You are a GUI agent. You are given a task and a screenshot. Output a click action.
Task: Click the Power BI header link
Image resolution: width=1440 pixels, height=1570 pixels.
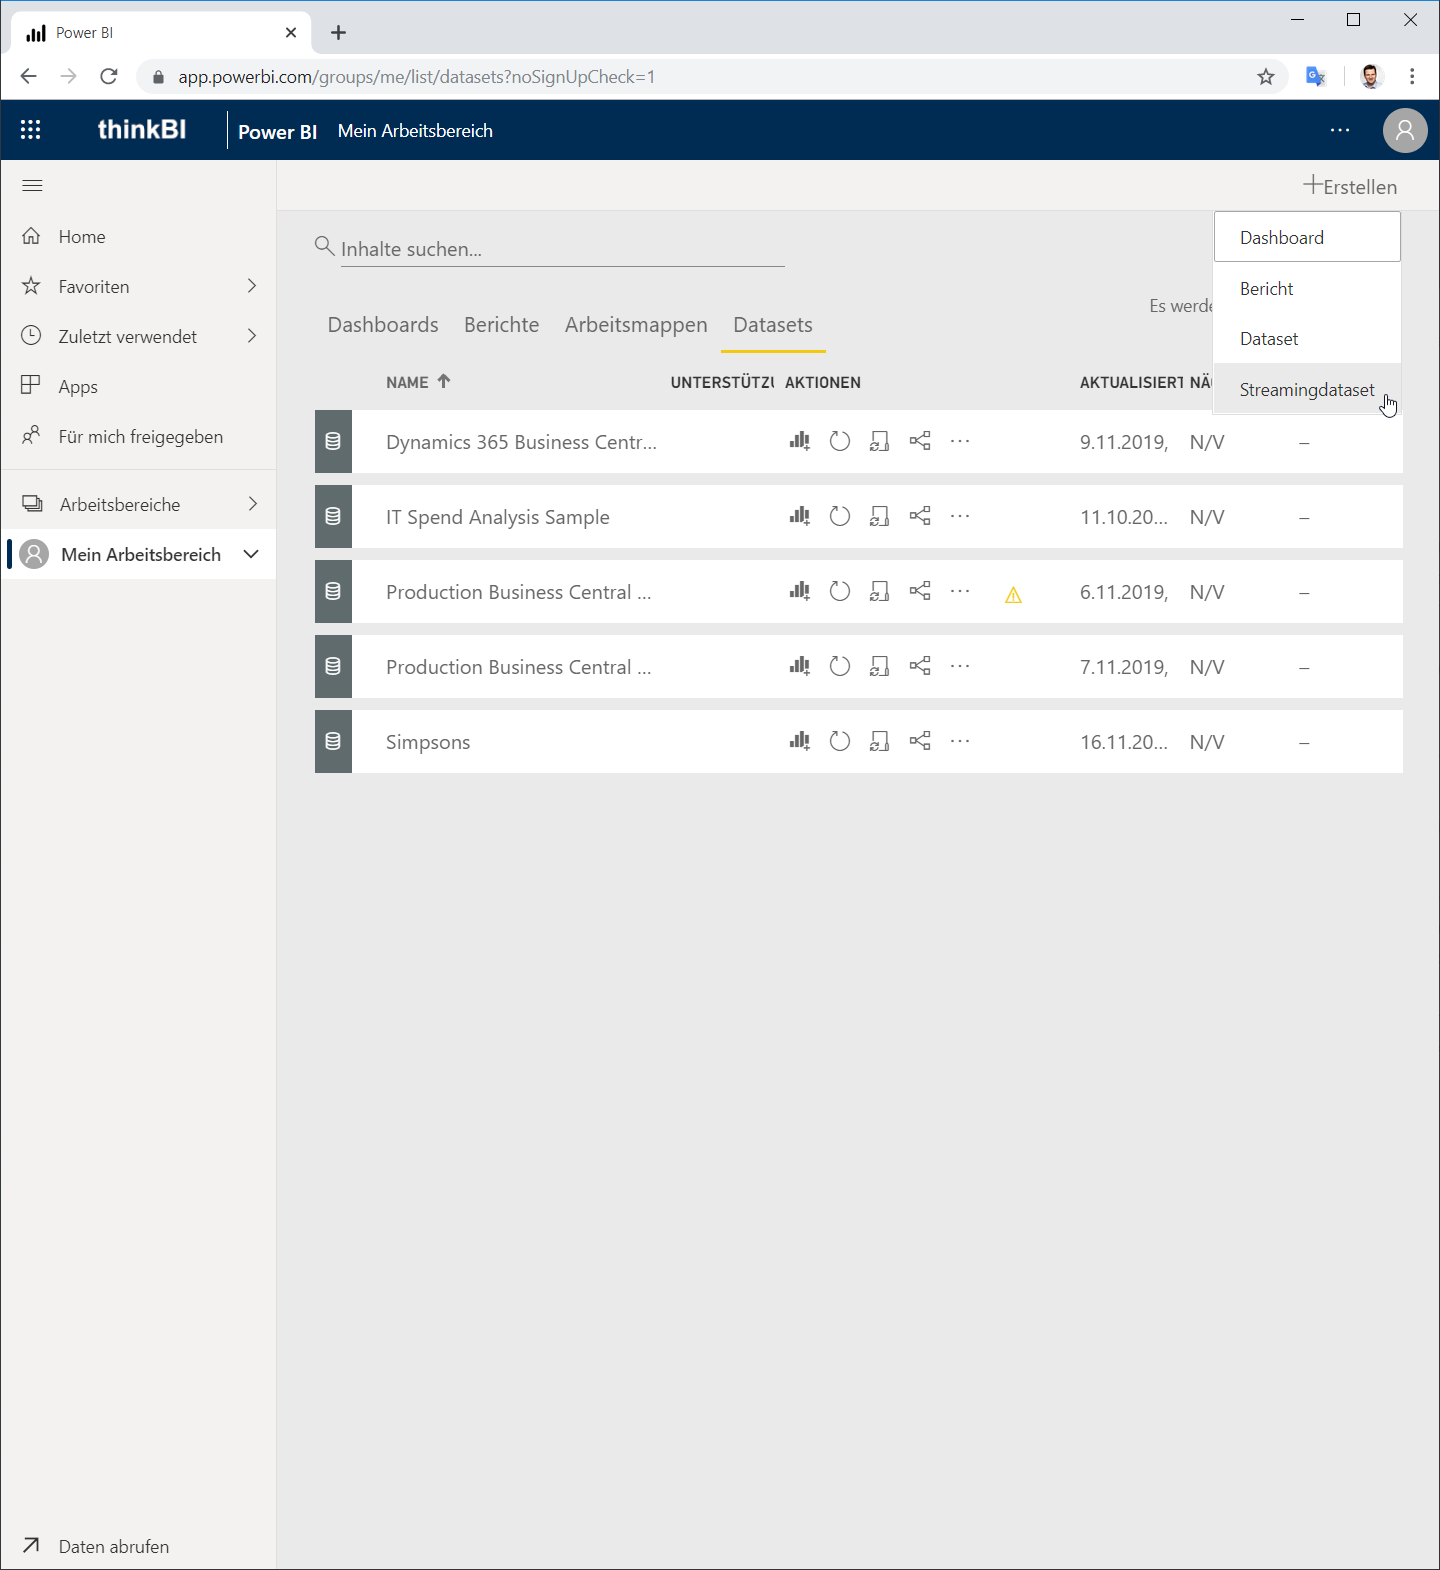(x=277, y=131)
